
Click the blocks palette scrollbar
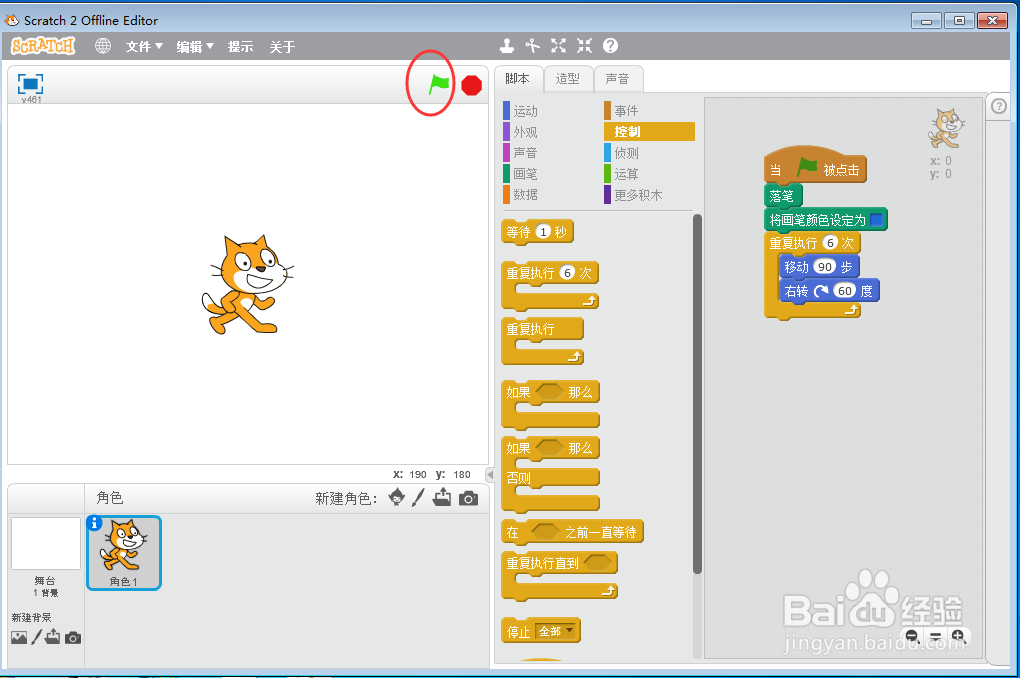(697, 394)
